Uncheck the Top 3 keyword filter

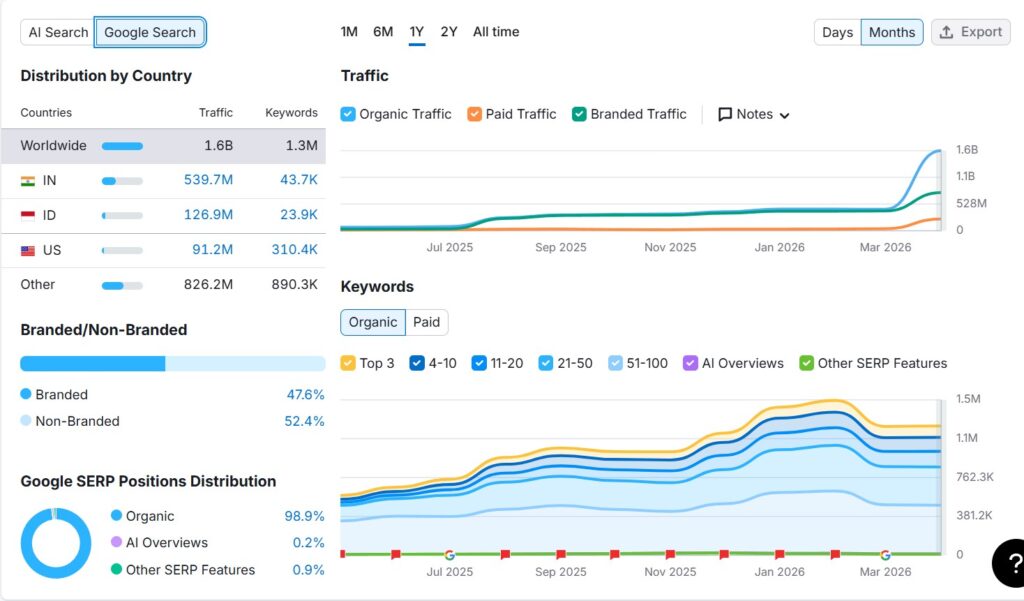coord(347,363)
